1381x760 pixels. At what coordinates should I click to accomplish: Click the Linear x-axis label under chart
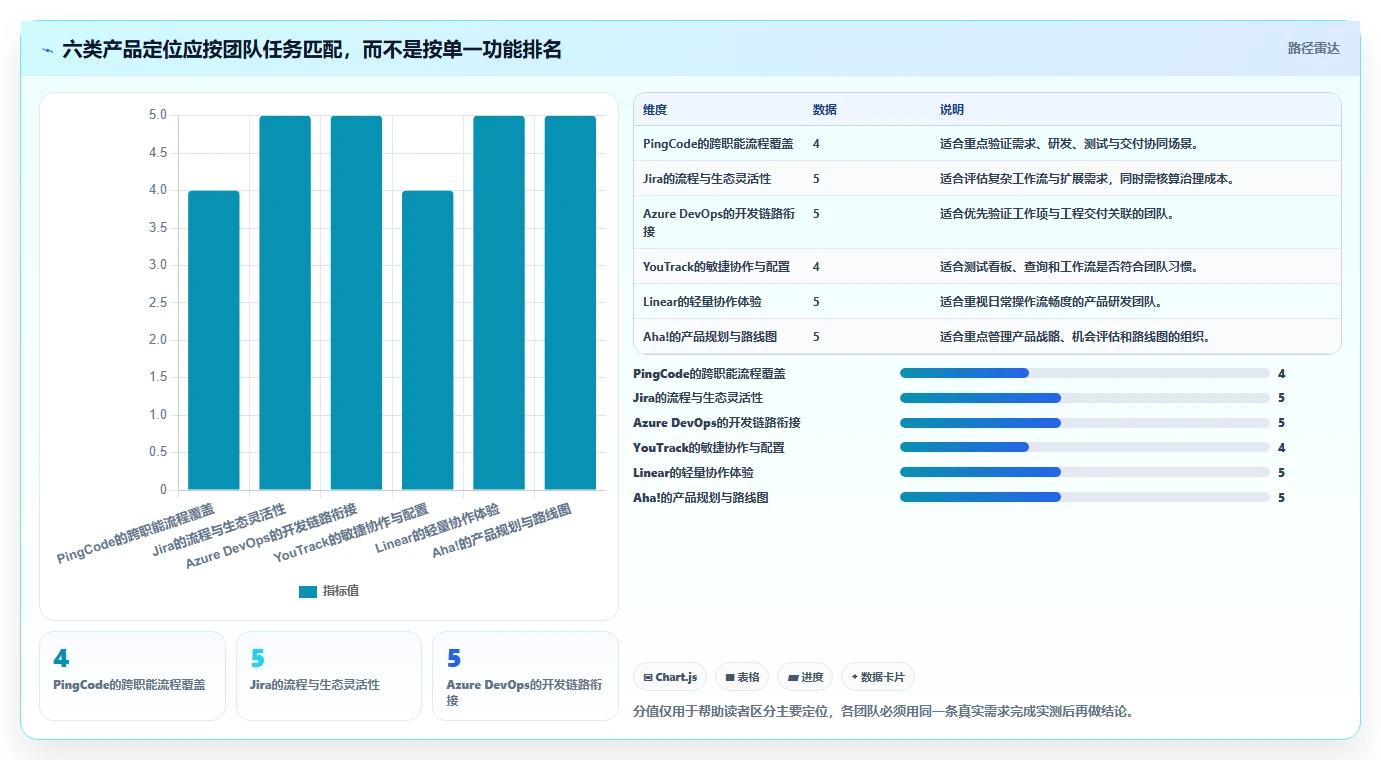(x=437, y=527)
